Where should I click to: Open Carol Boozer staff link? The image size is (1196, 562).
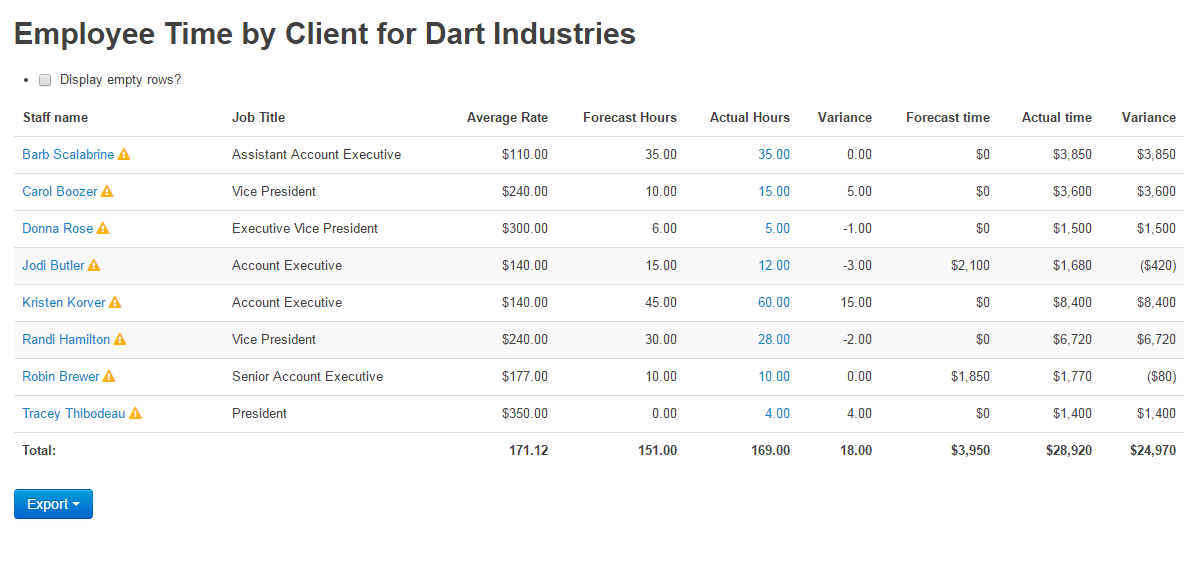click(59, 191)
